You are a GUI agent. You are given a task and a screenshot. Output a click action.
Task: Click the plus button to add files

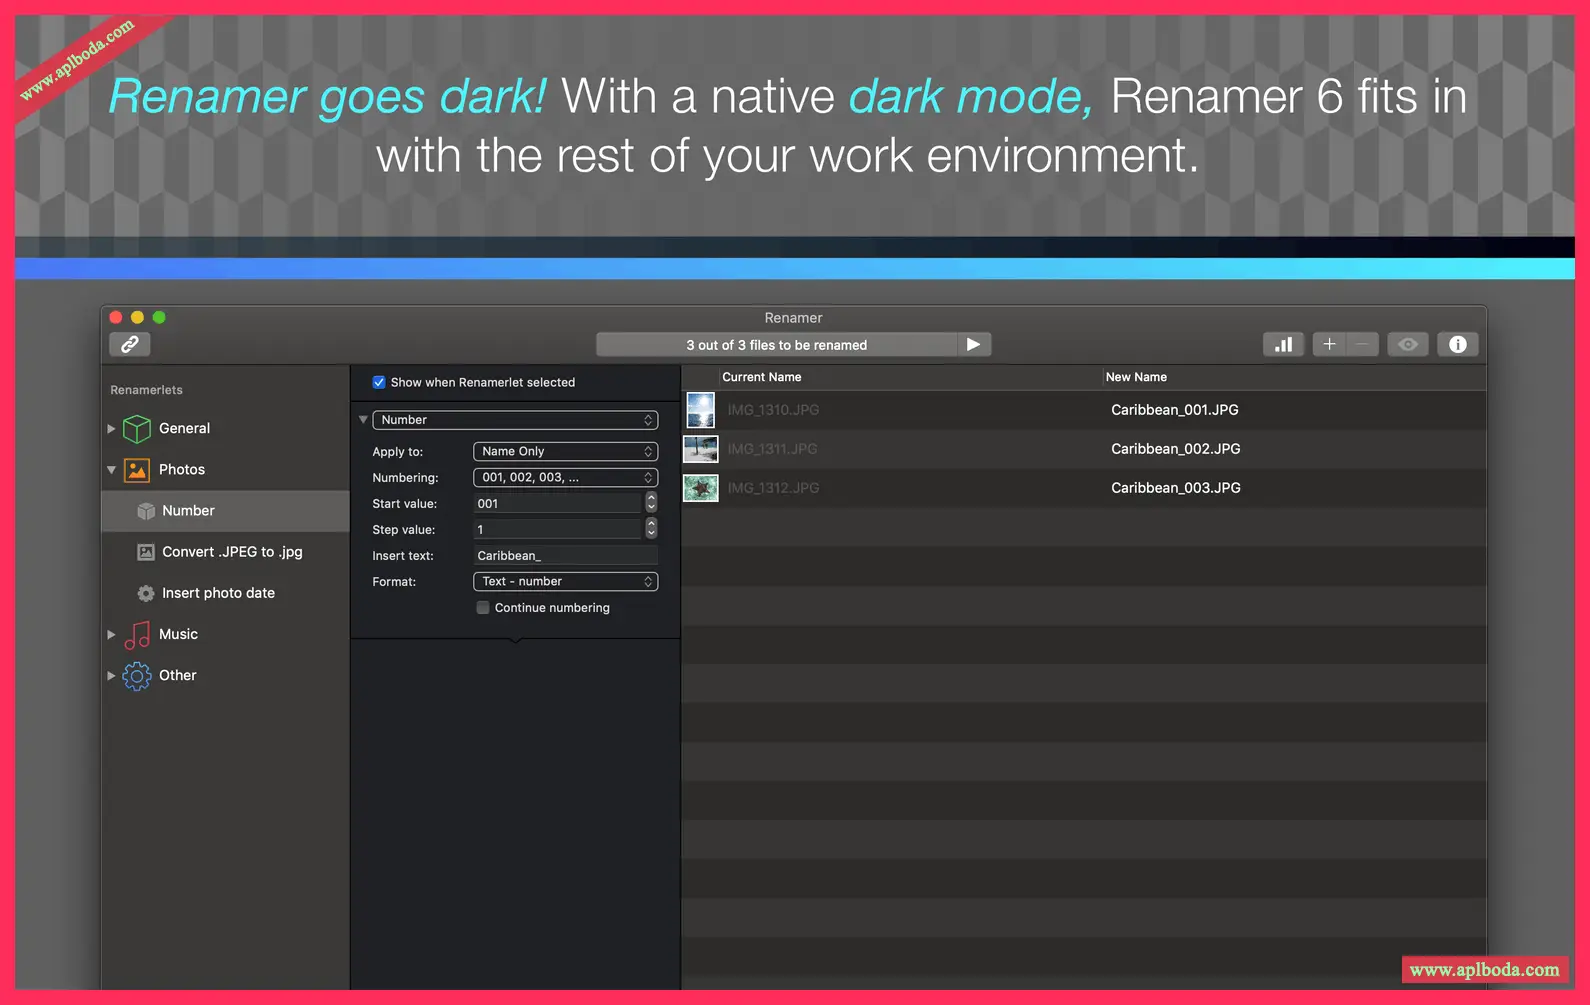click(x=1329, y=345)
